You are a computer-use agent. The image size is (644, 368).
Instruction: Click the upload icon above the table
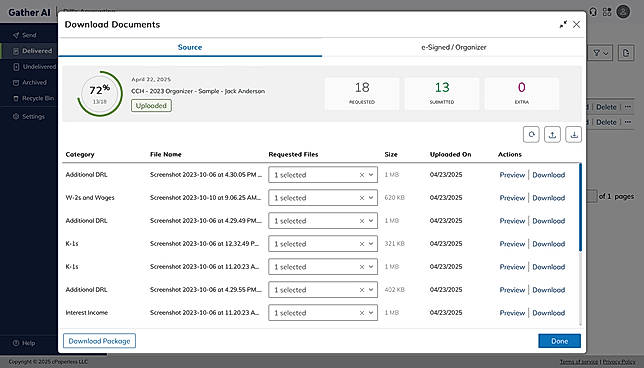coord(552,135)
